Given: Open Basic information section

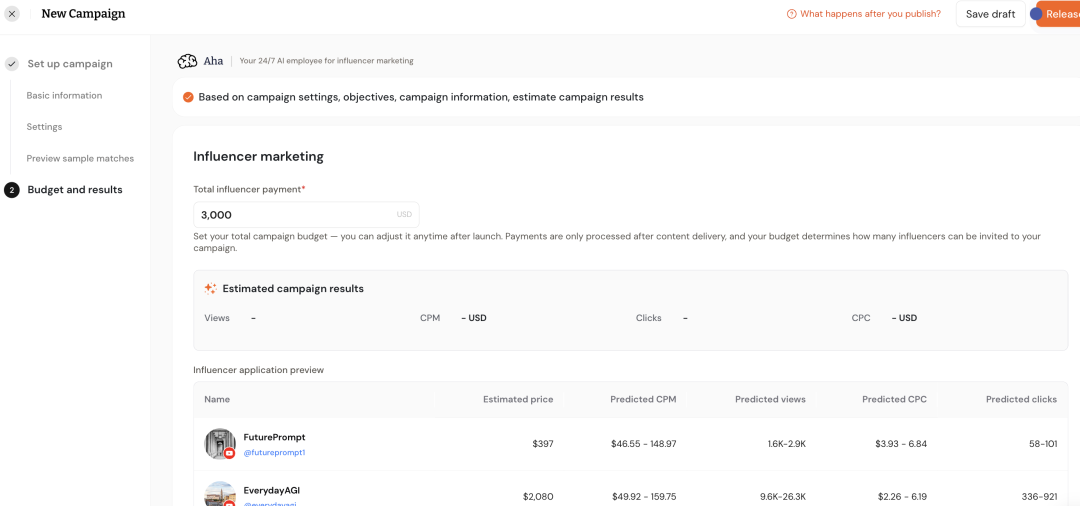Looking at the screenshot, I should [64, 96].
